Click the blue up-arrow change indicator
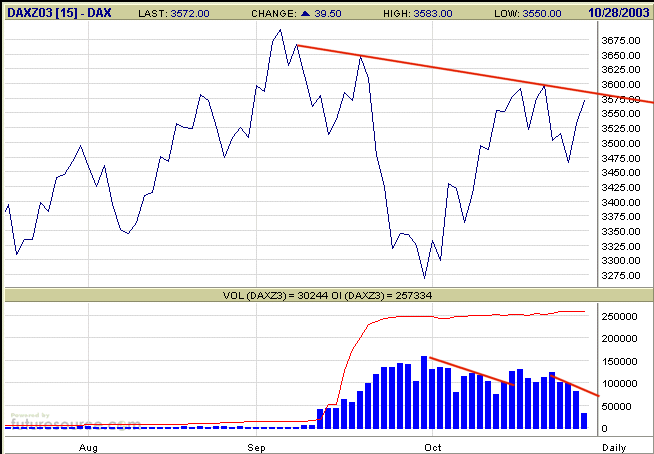Screen dimensions: 654x454 pyautogui.click(x=306, y=13)
